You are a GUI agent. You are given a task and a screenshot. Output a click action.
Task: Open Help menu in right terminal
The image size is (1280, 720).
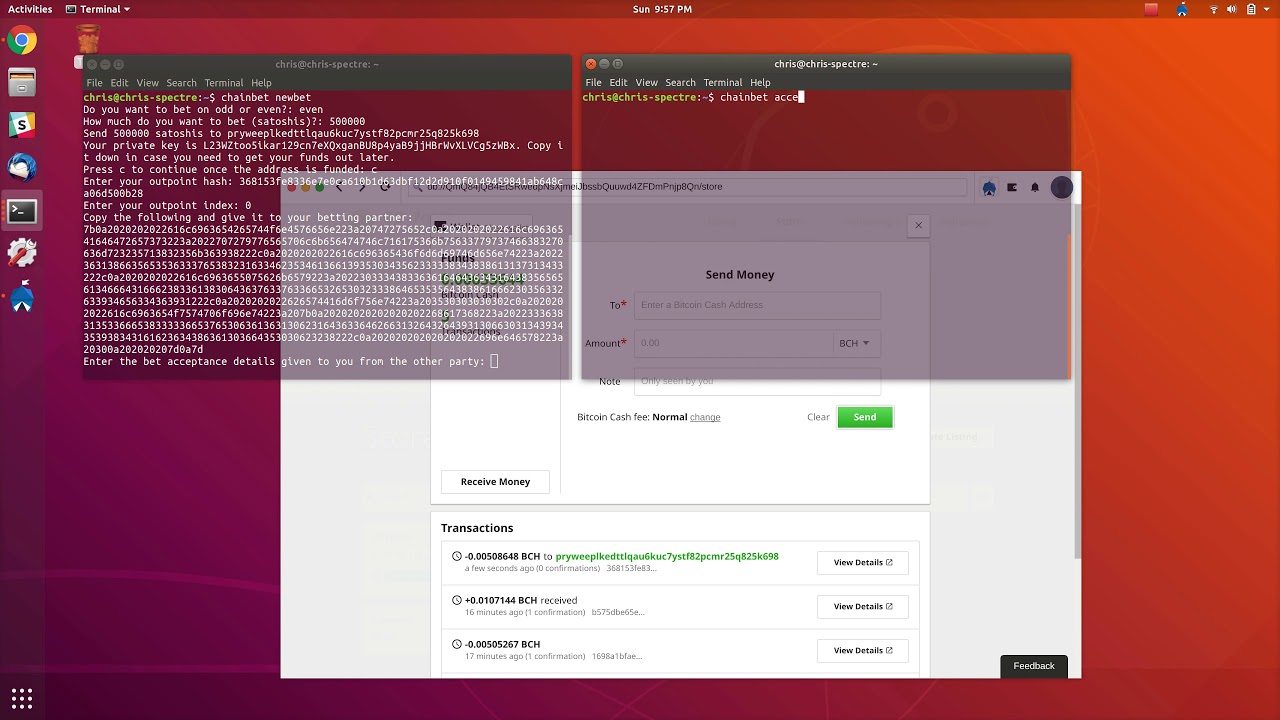coord(760,82)
